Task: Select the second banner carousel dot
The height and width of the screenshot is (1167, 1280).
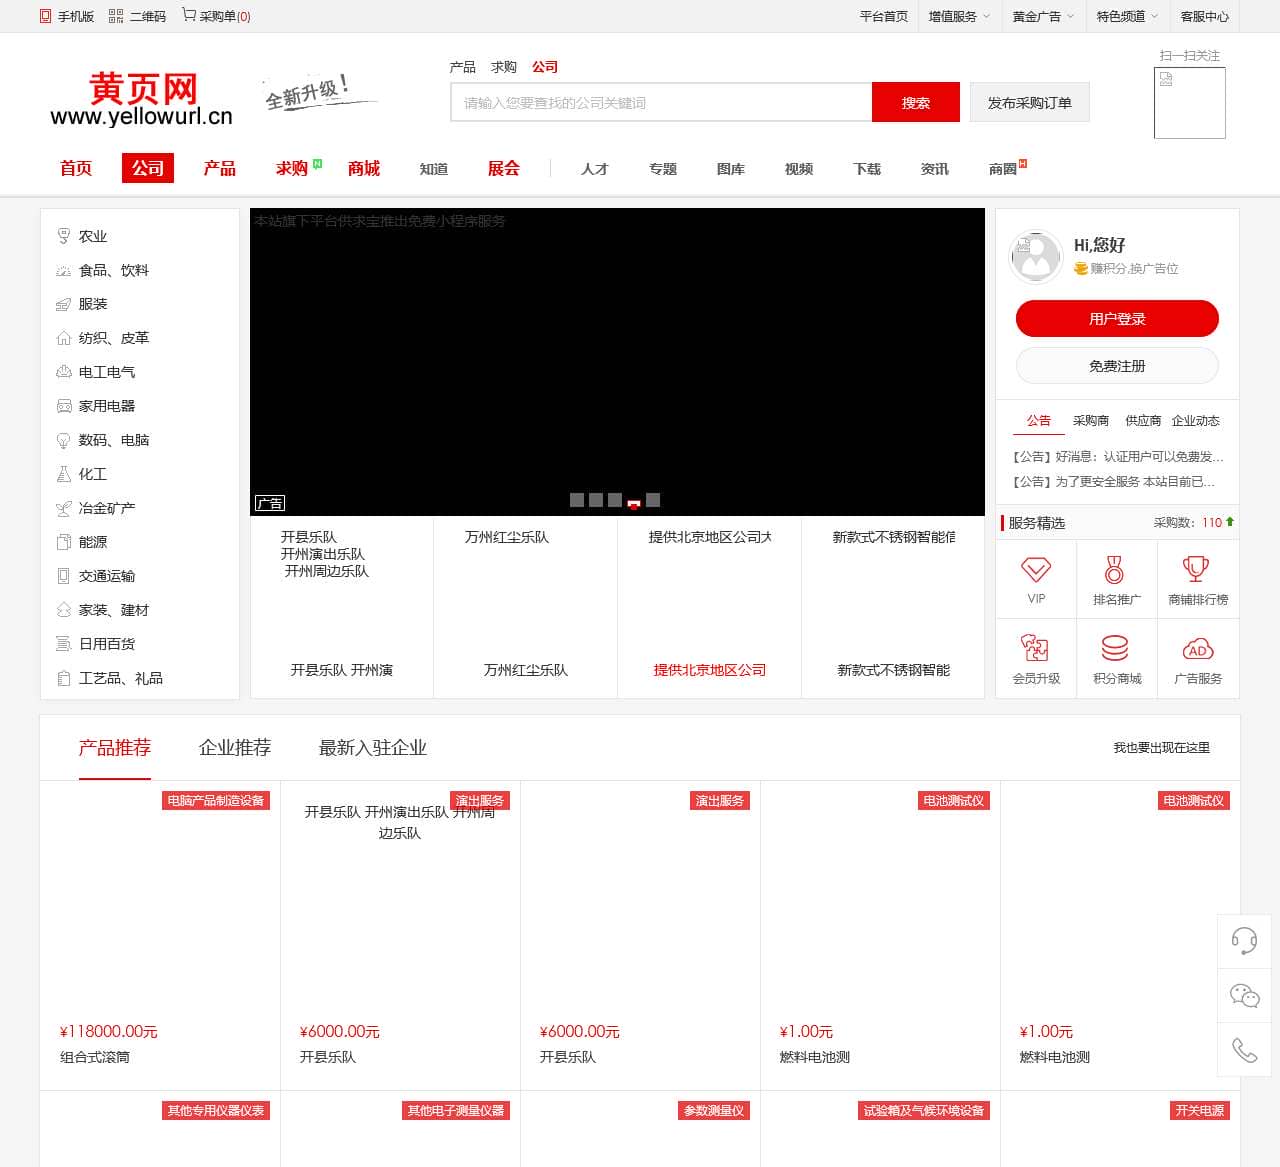Action: [x=596, y=500]
